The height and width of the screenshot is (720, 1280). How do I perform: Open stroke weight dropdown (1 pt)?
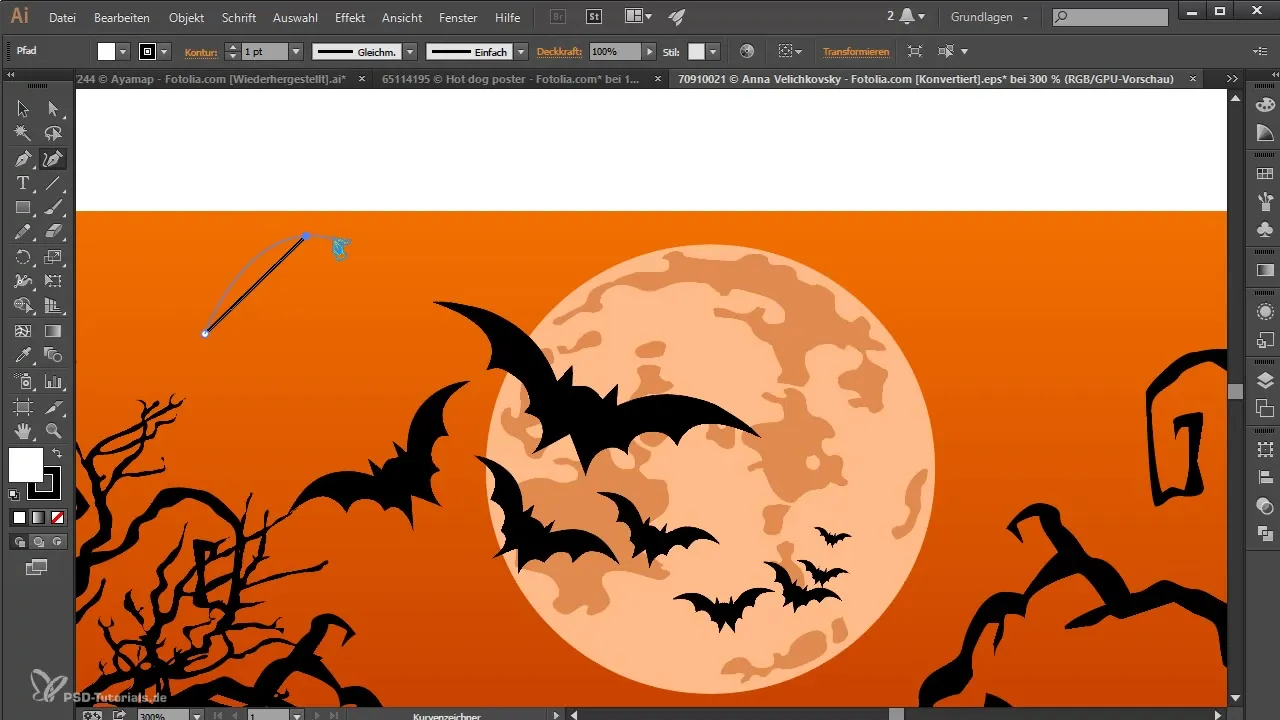click(x=296, y=51)
